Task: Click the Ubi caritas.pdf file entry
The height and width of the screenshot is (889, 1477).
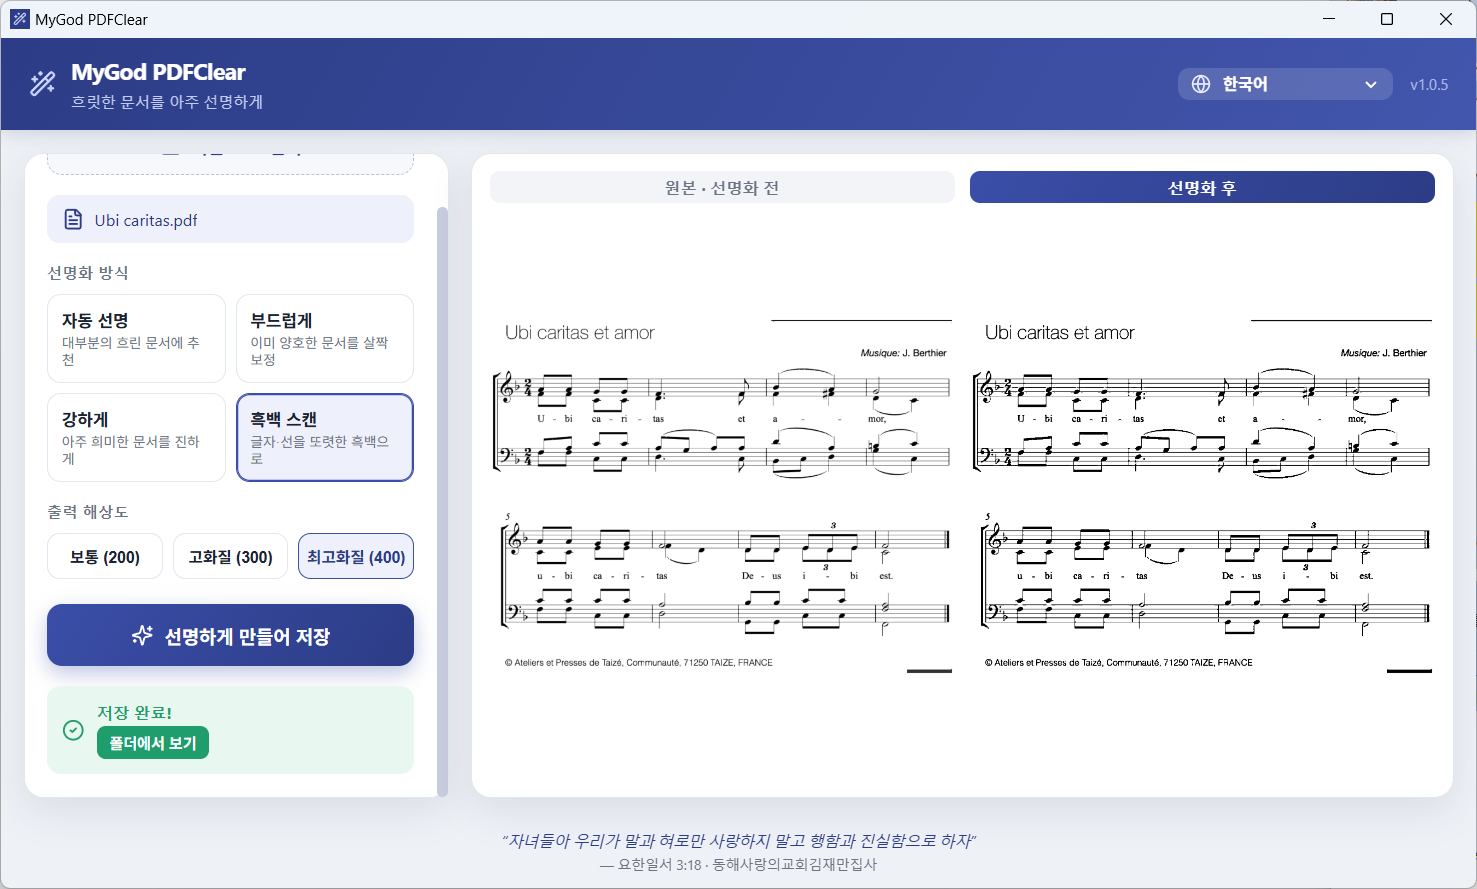Action: (x=230, y=219)
